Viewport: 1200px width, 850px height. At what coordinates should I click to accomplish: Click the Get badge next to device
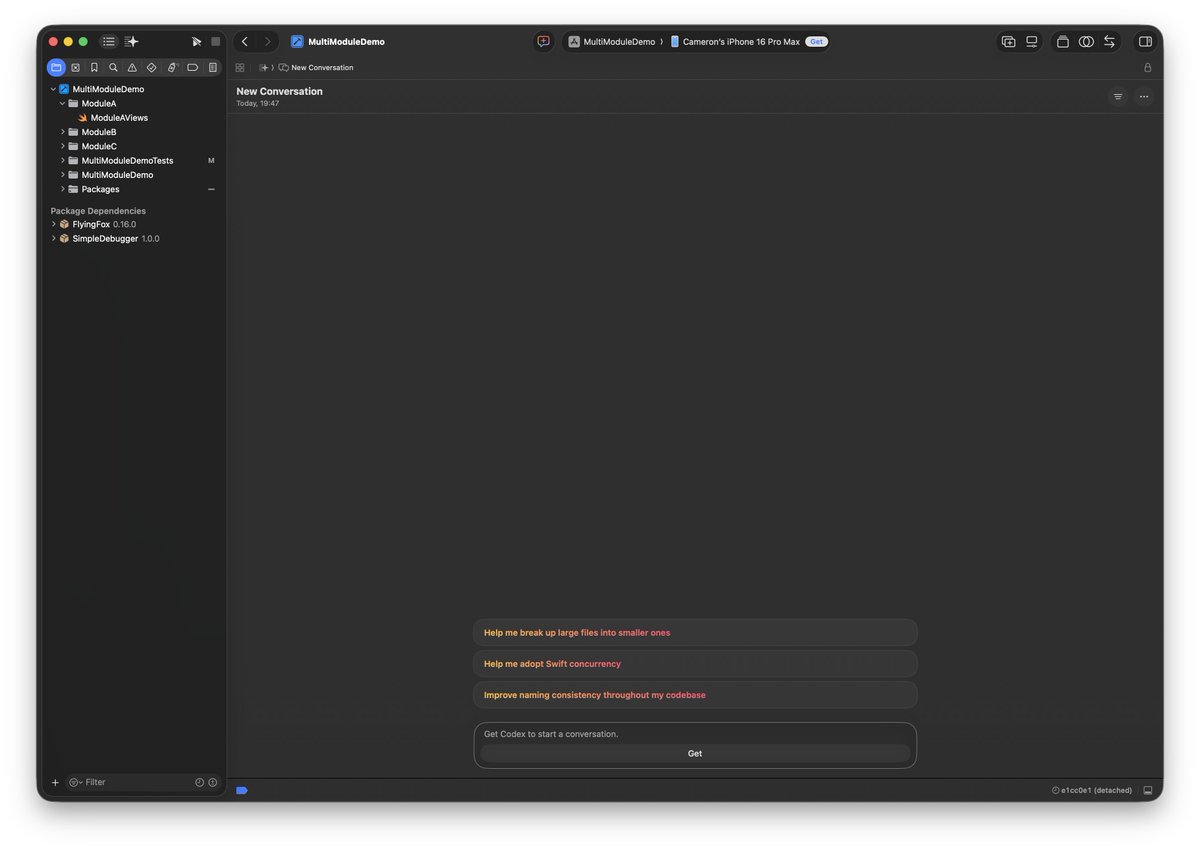click(x=816, y=42)
